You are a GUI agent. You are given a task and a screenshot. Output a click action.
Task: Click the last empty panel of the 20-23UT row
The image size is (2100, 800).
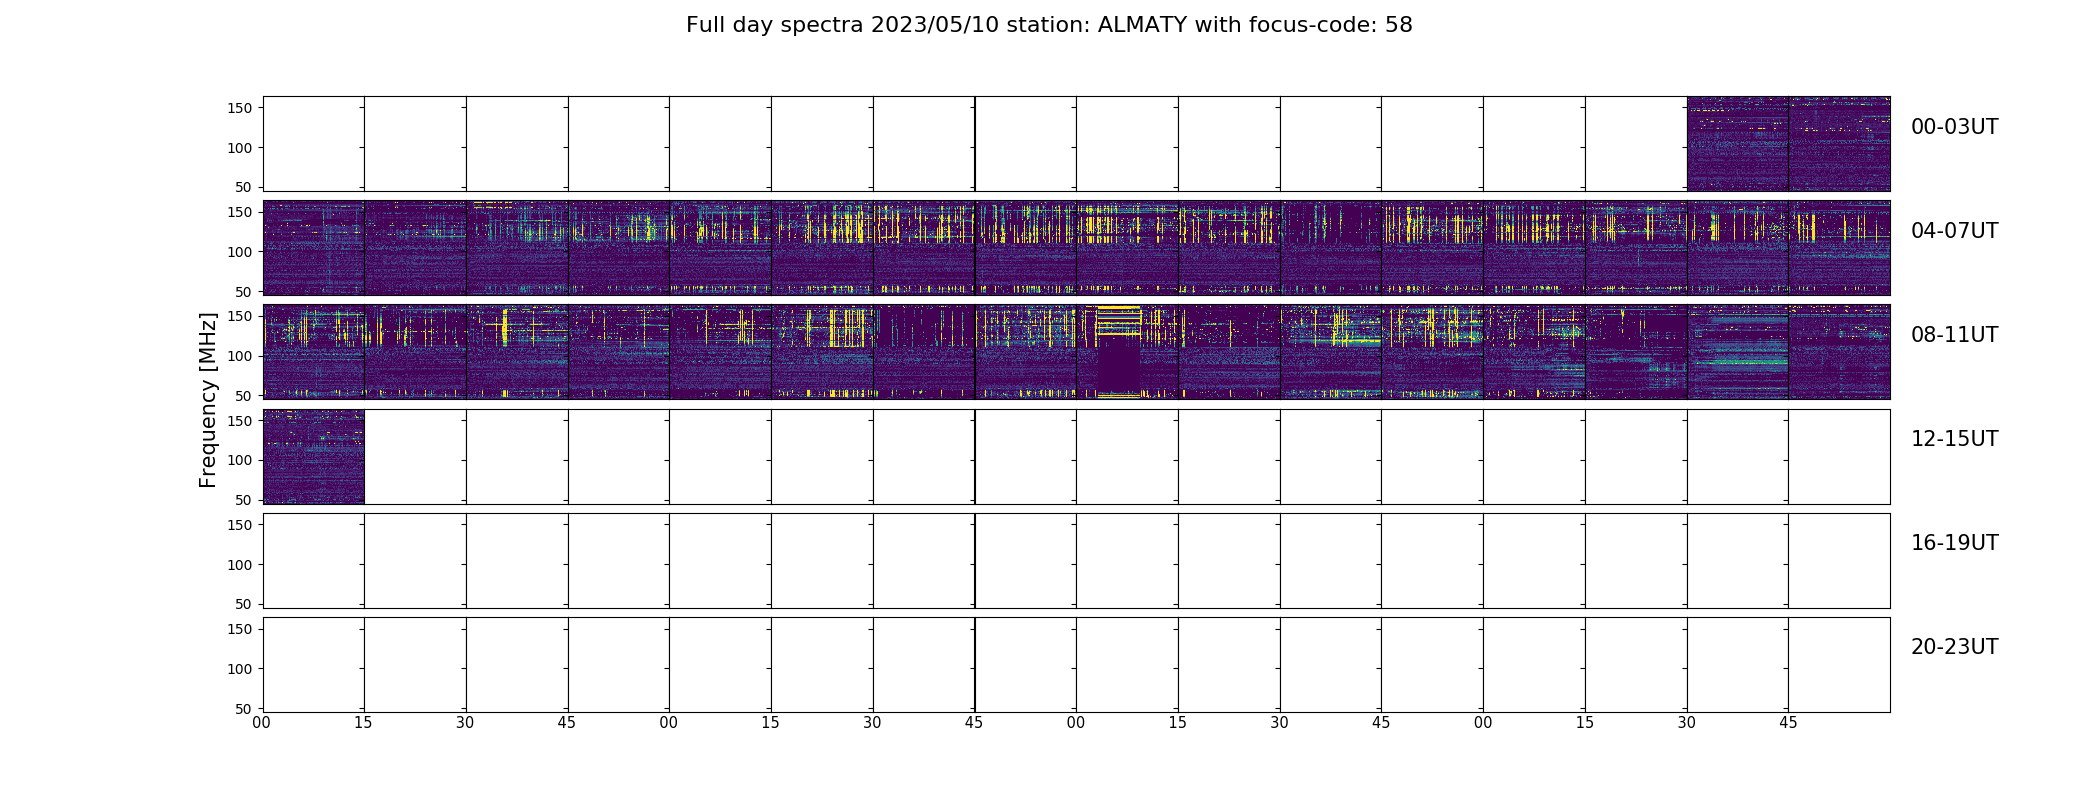1839,665
